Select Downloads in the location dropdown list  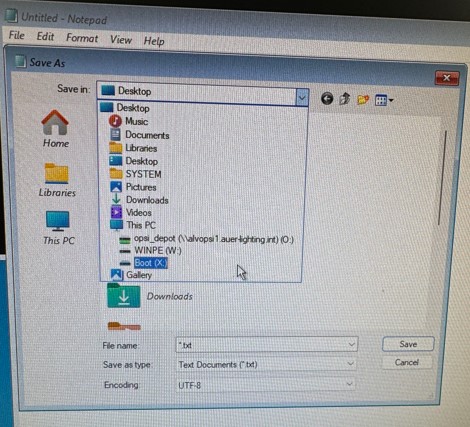tap(203, 200)
